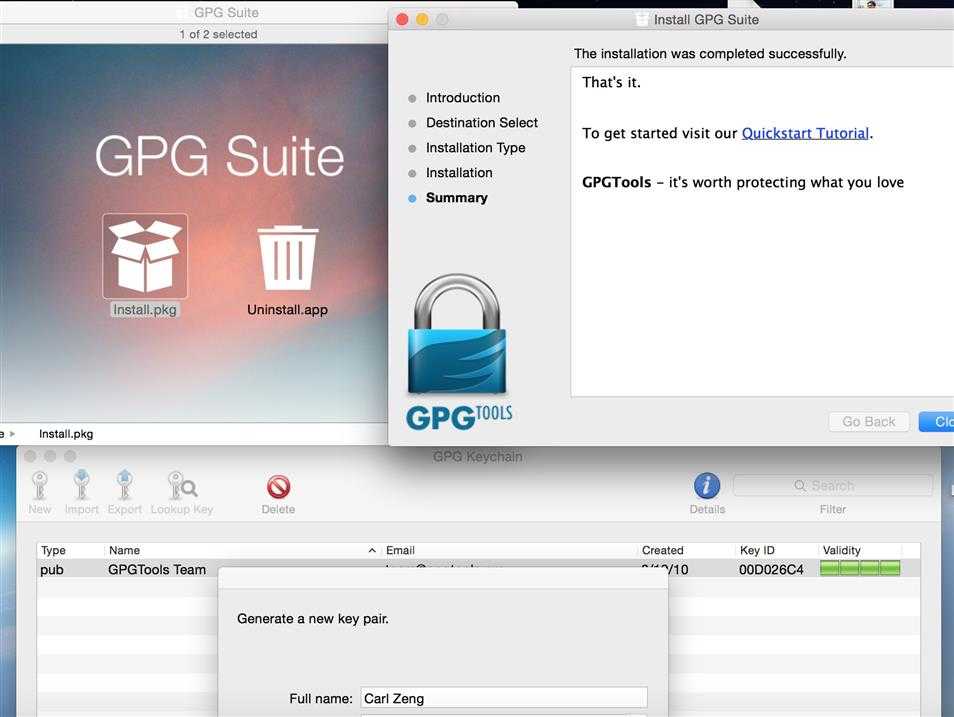Click the green validity bar of GPGTools Team
Screen dimensions: 954x717
click(860, 569)
